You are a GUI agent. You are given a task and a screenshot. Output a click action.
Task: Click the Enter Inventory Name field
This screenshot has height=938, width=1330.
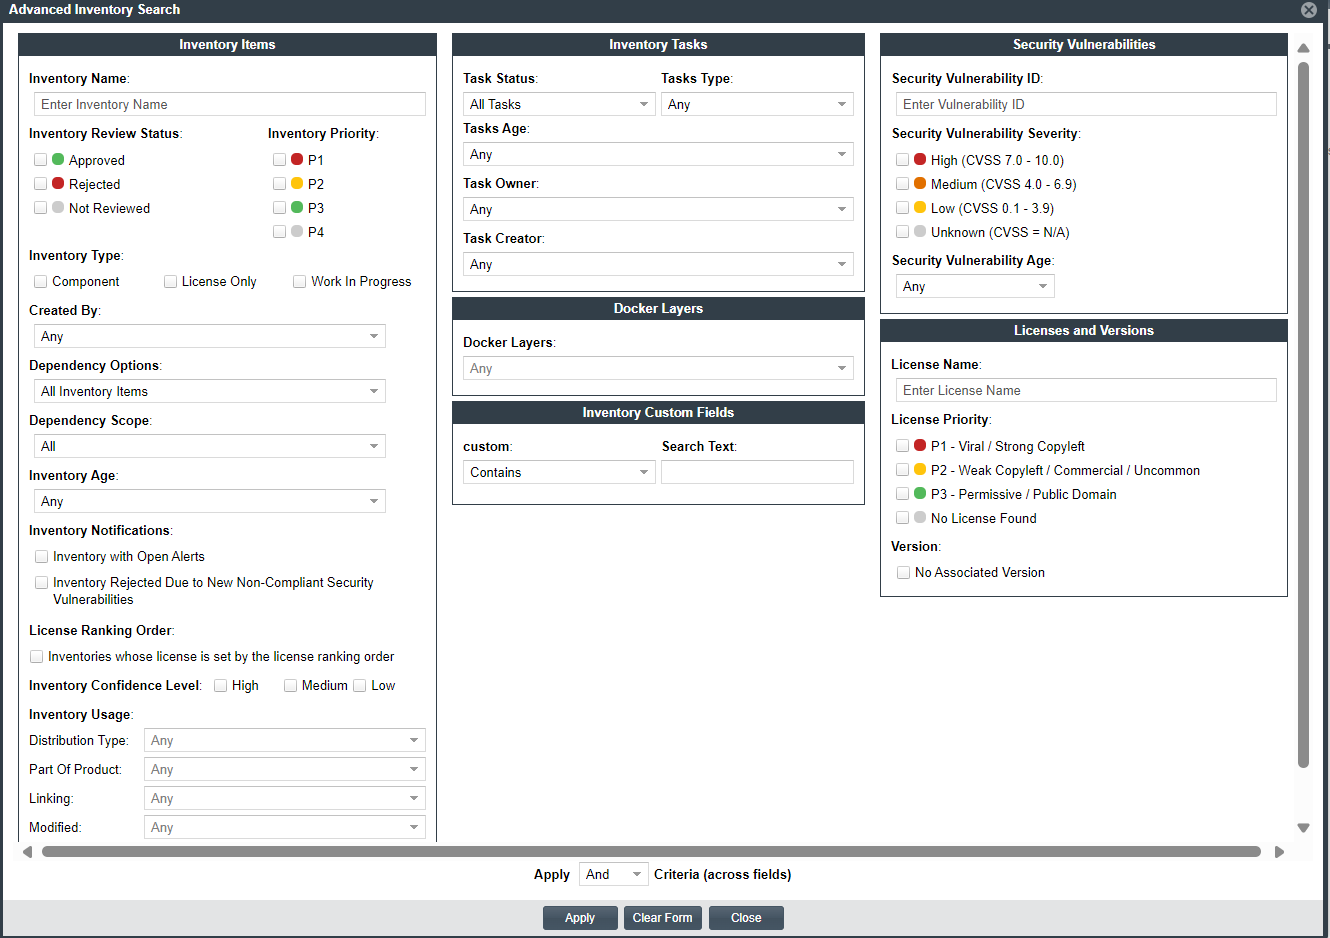[230, 104]
